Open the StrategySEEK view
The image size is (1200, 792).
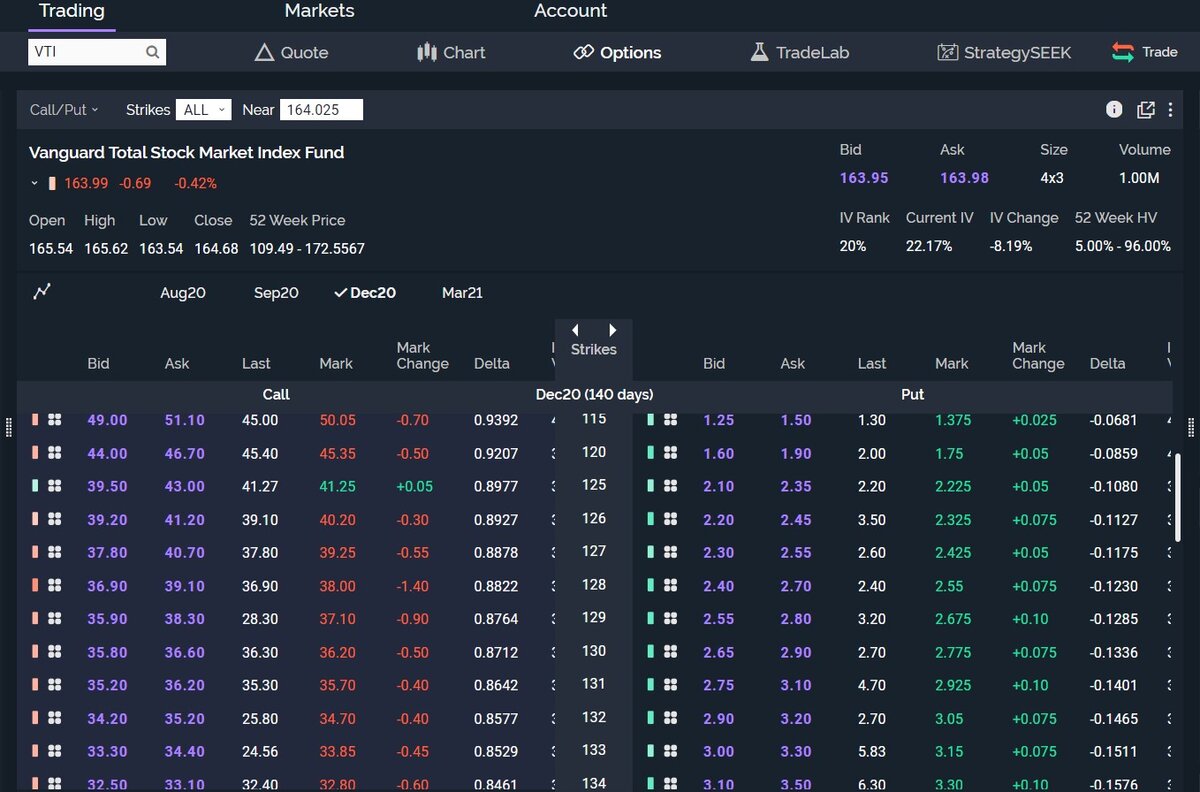(1004, 52)
